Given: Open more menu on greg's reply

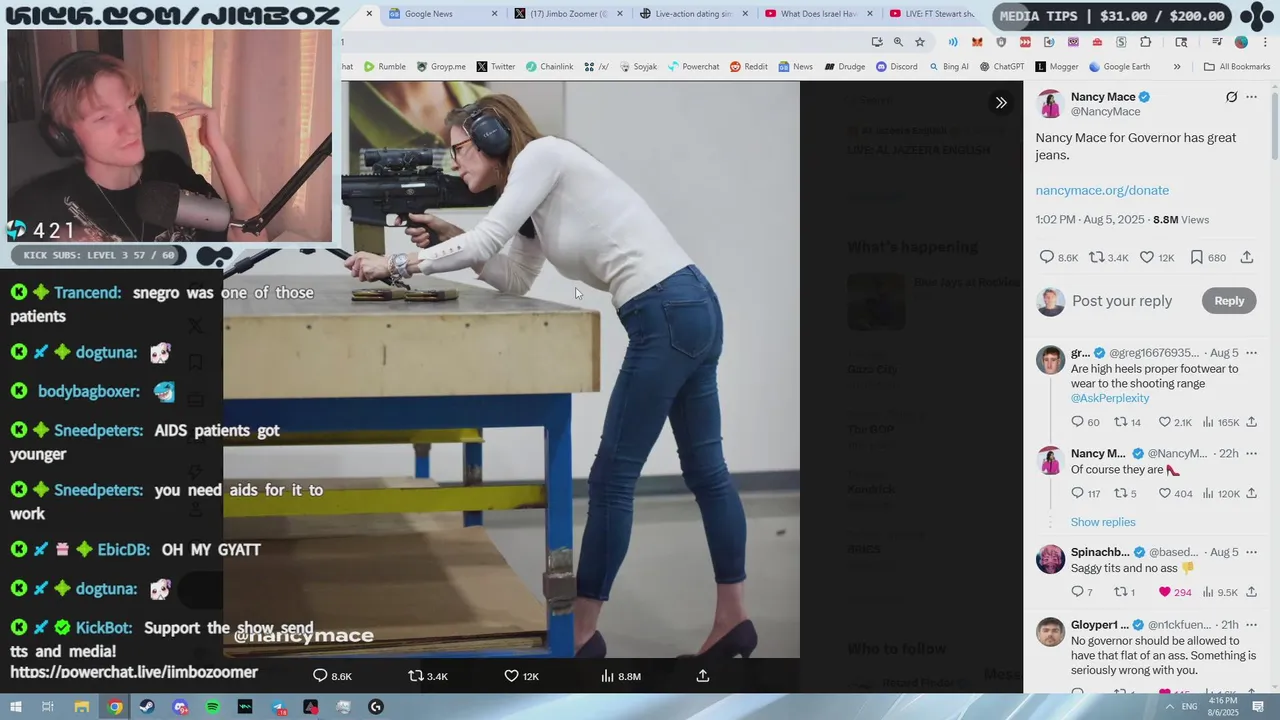Looking at the screenshot, I should pyautogui.click(x=1251, y=353).
